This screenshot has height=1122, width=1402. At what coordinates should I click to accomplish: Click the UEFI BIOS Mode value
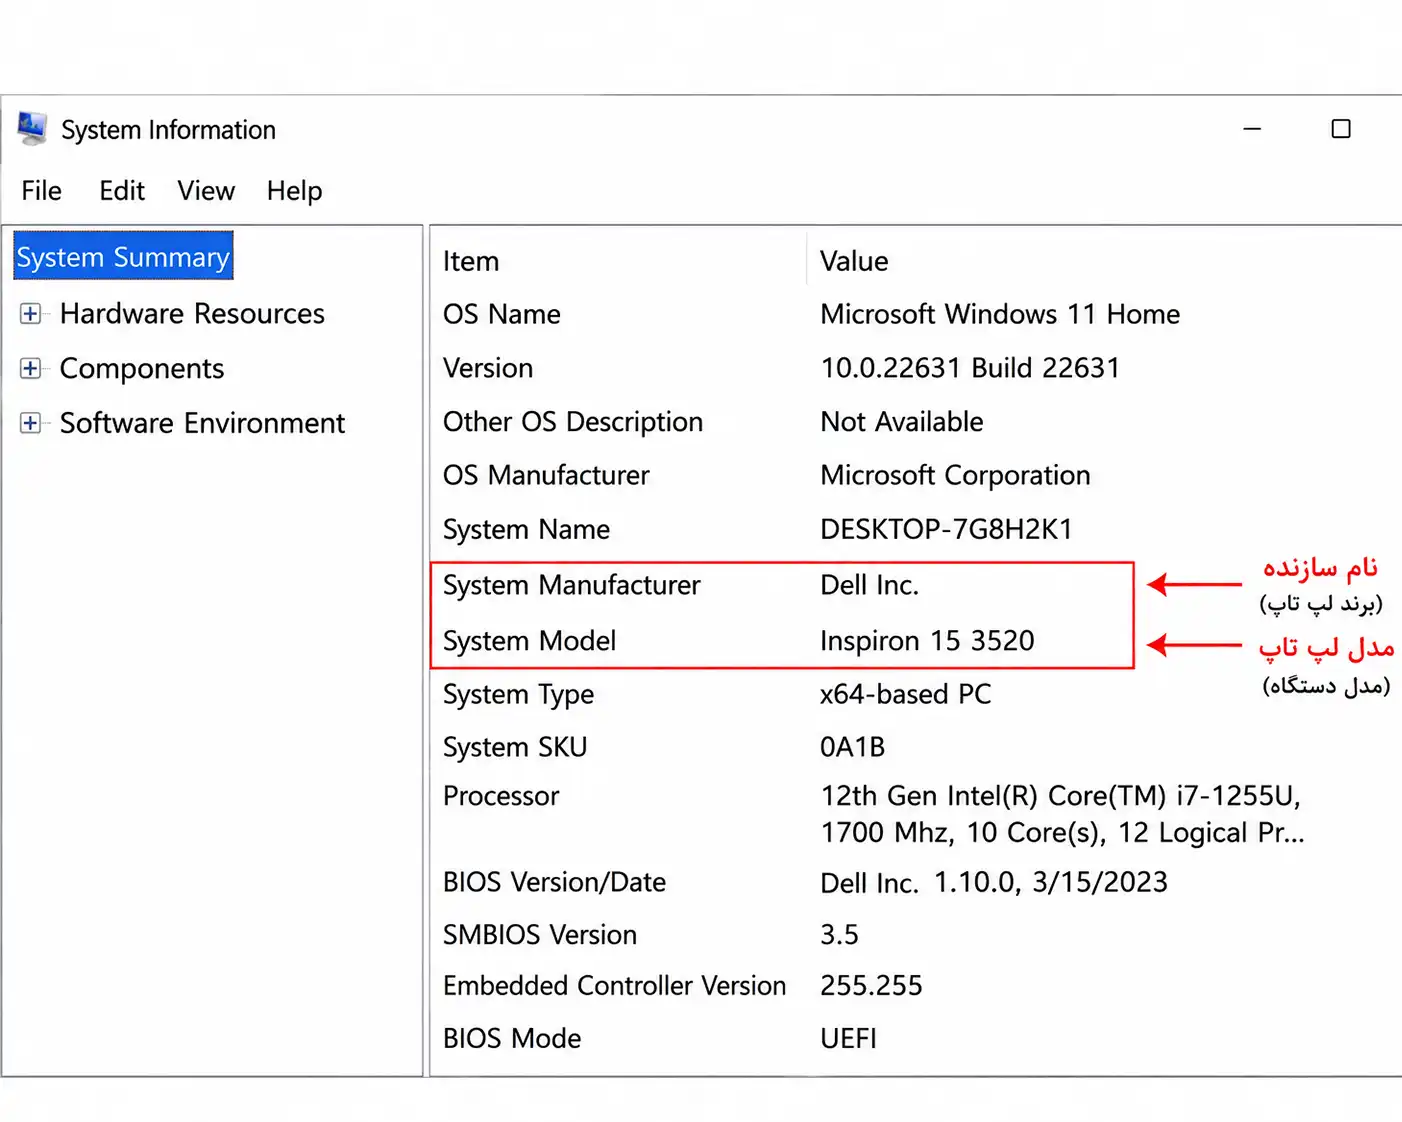pos(848,1038)
